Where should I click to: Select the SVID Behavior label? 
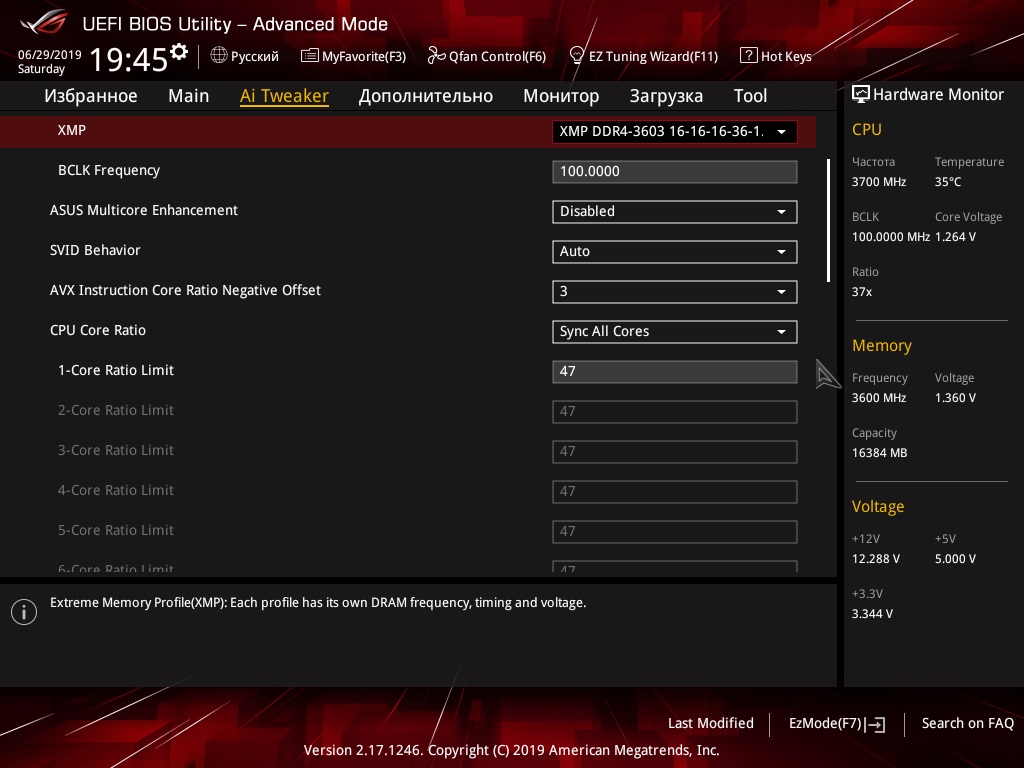pos(95,250)
